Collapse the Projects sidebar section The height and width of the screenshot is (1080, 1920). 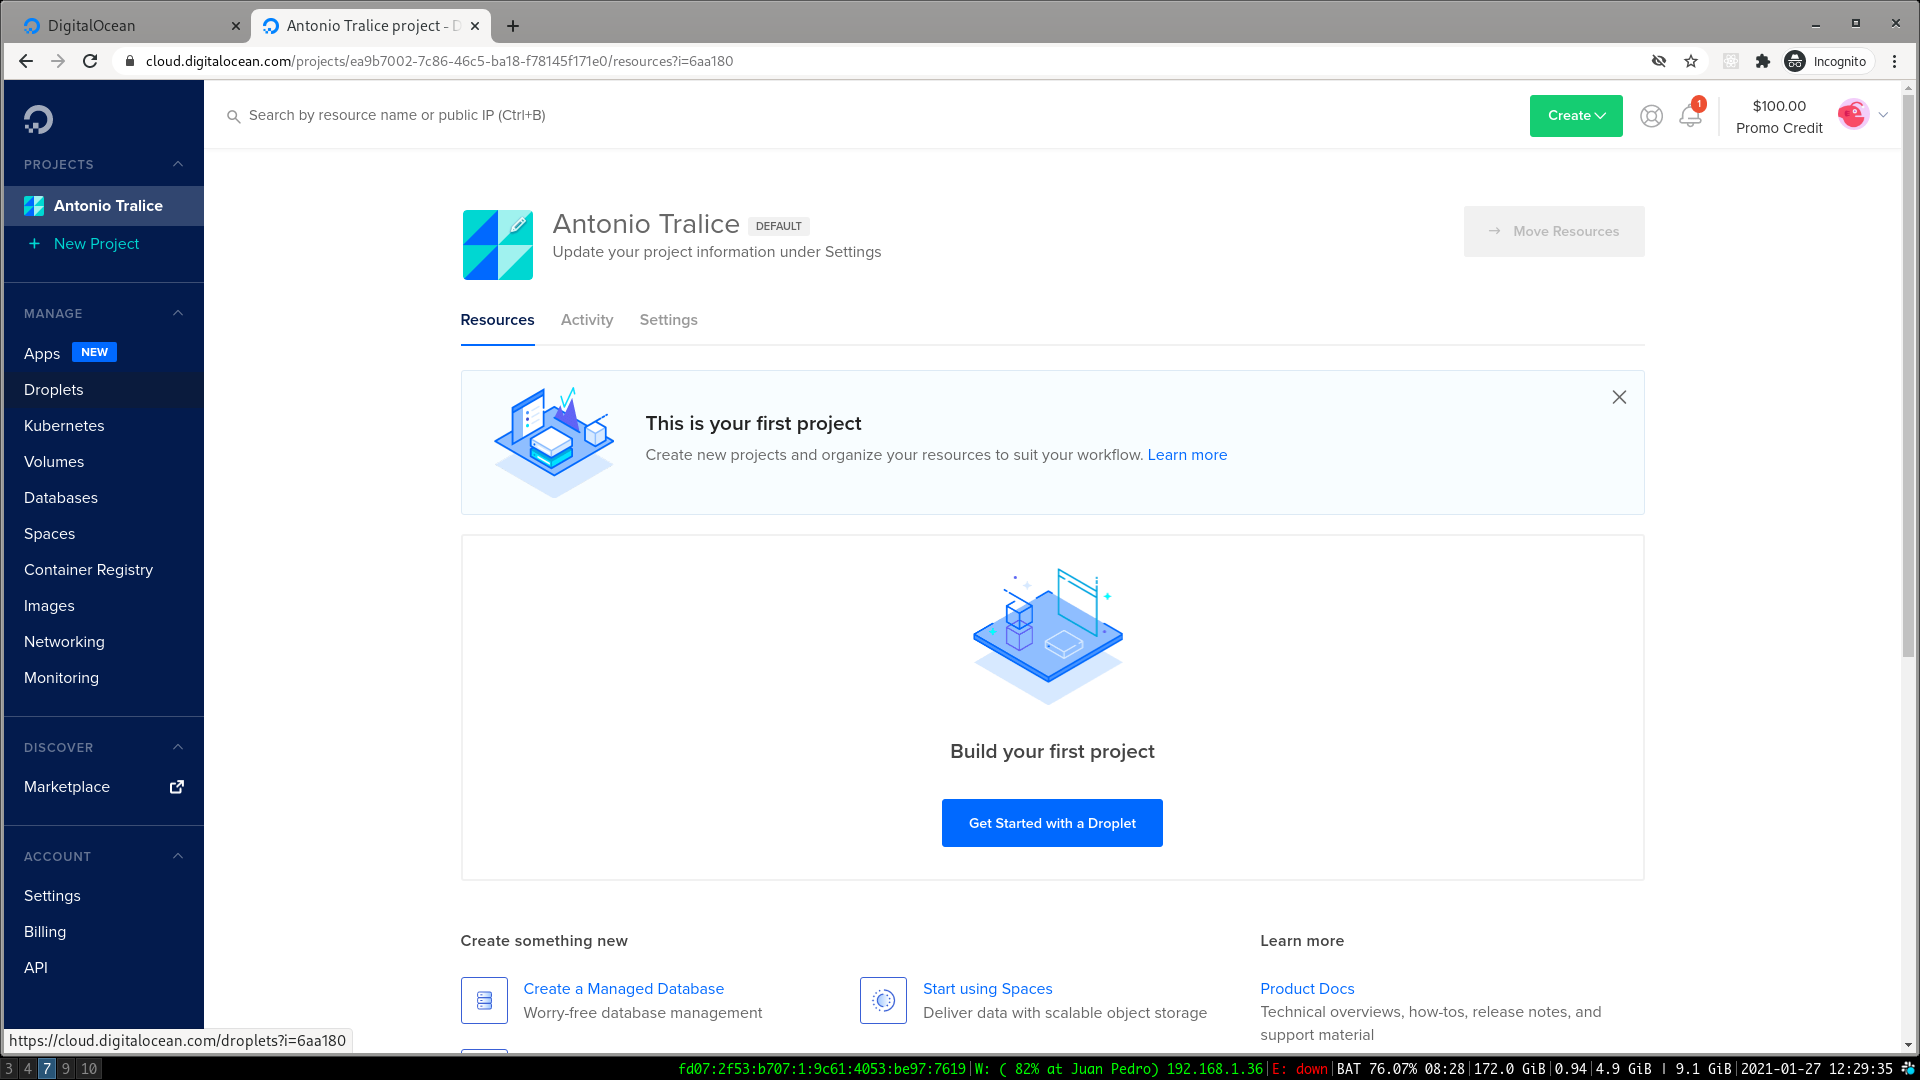click(178, 164)
